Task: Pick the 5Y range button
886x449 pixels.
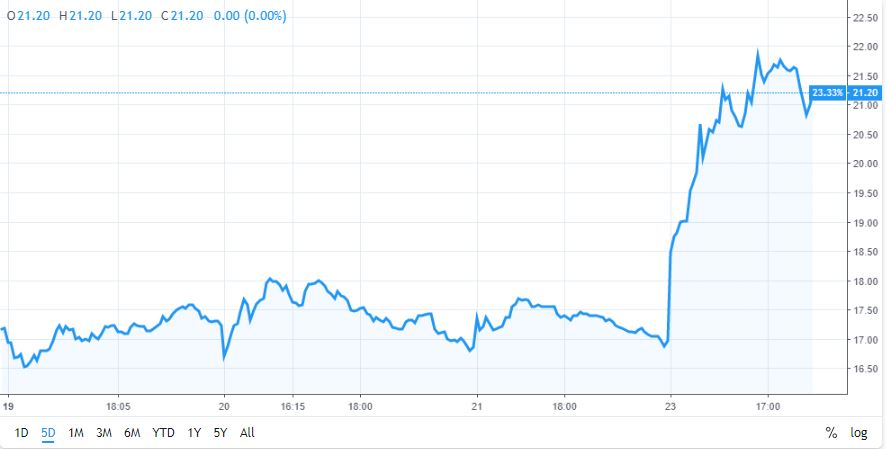Action: point(221,433)
